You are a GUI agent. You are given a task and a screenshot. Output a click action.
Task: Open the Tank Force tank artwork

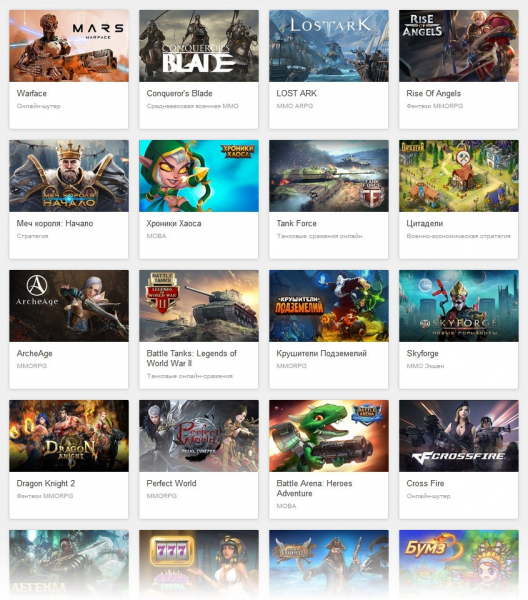[x=329, y=176]
